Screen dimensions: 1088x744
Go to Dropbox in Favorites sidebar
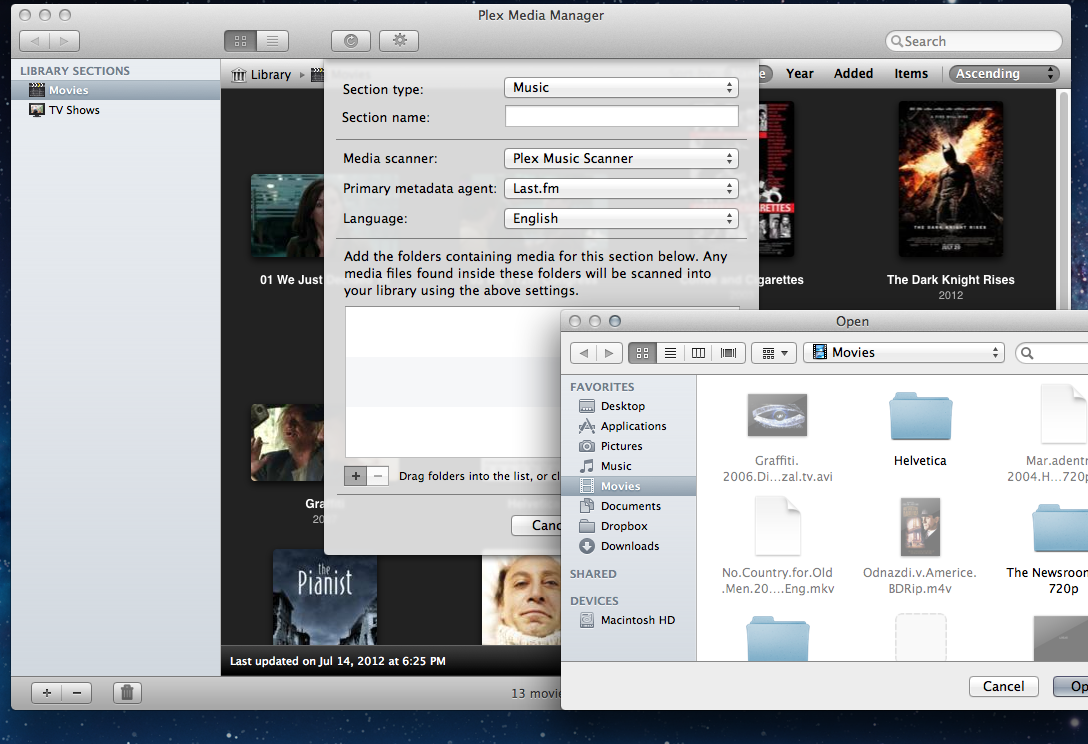[629, 526]
